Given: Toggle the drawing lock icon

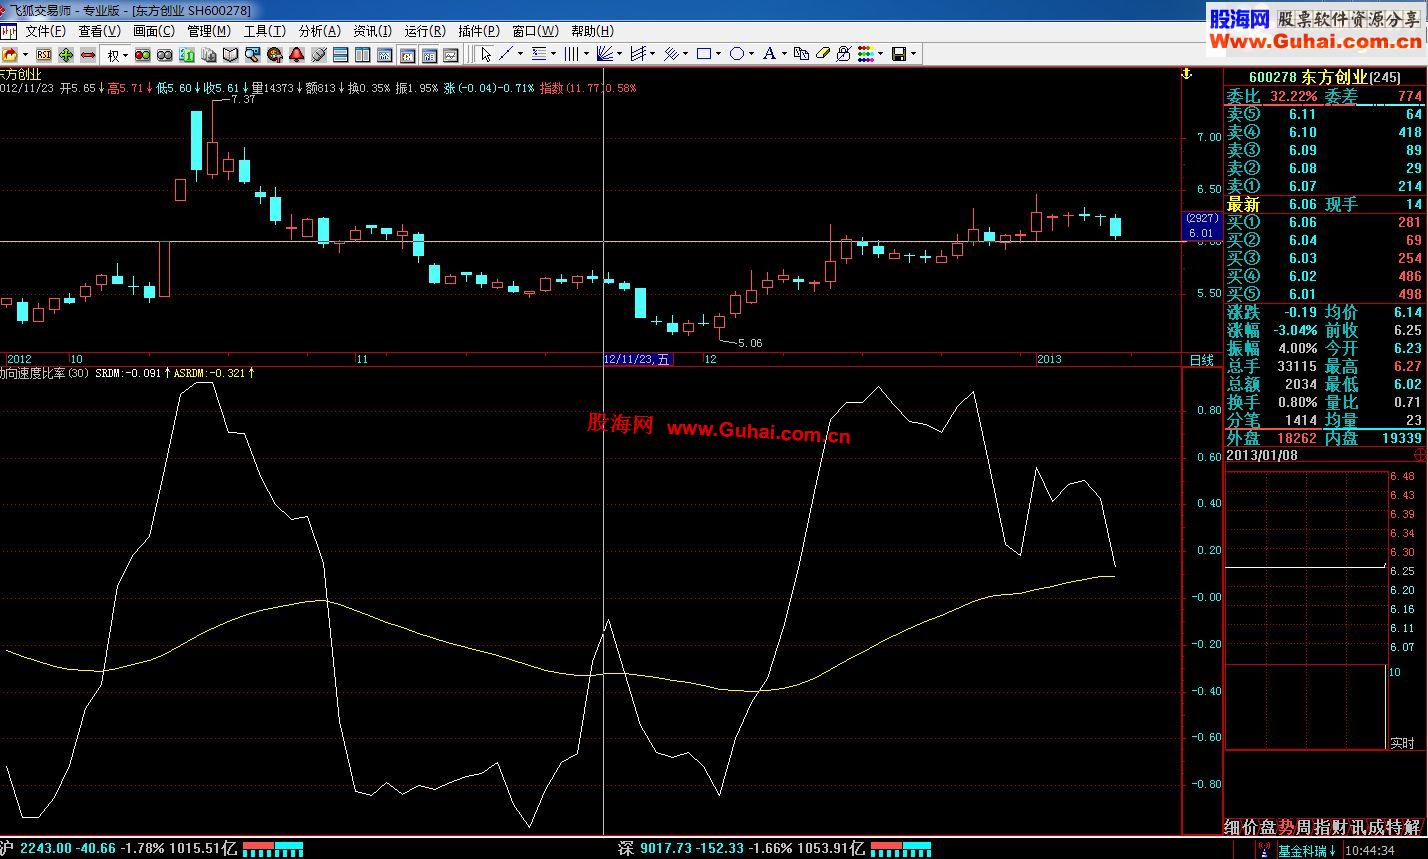Looking at the screenshot, I should click(844, 54).
